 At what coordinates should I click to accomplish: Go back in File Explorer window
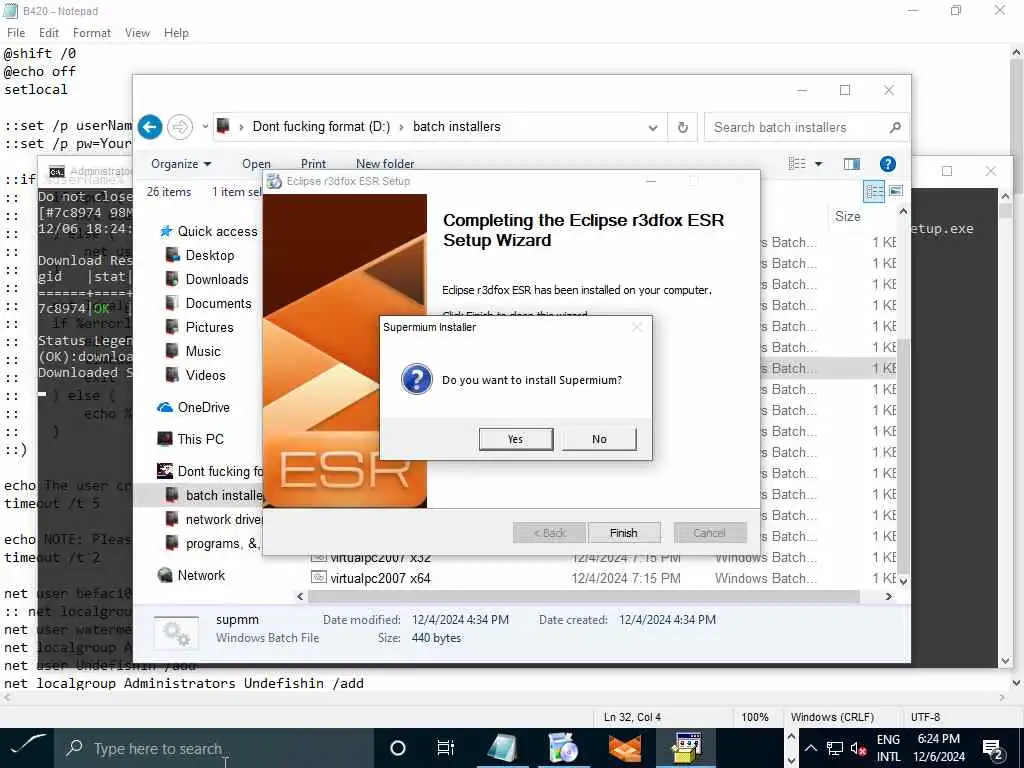tap(150, 127)
